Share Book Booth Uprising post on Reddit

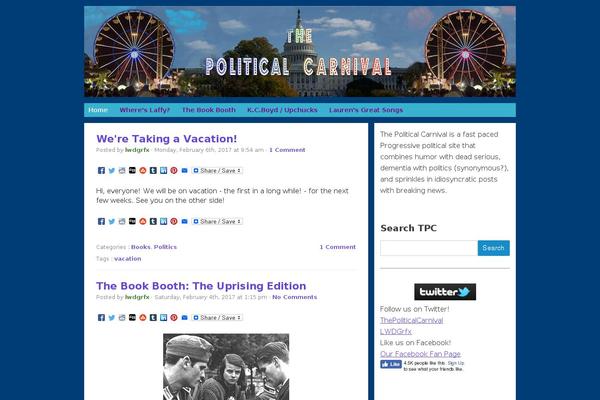pyautogui.click(x=122, y=317)
